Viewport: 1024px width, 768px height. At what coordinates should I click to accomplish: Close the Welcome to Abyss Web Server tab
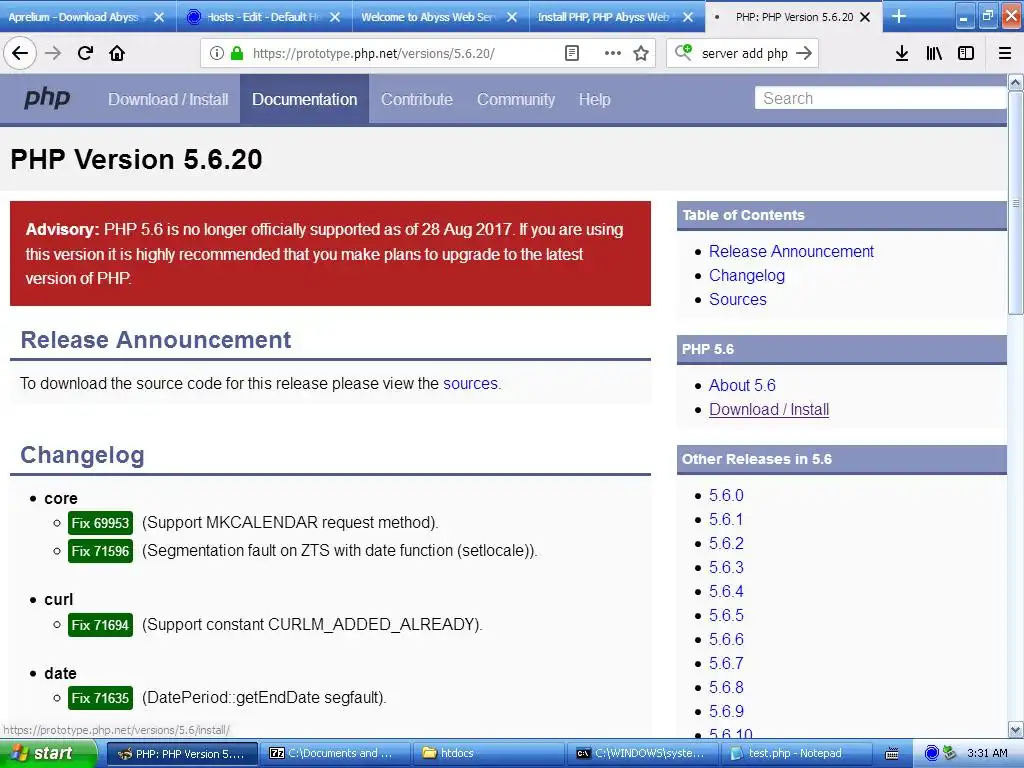tap(512, 17)
